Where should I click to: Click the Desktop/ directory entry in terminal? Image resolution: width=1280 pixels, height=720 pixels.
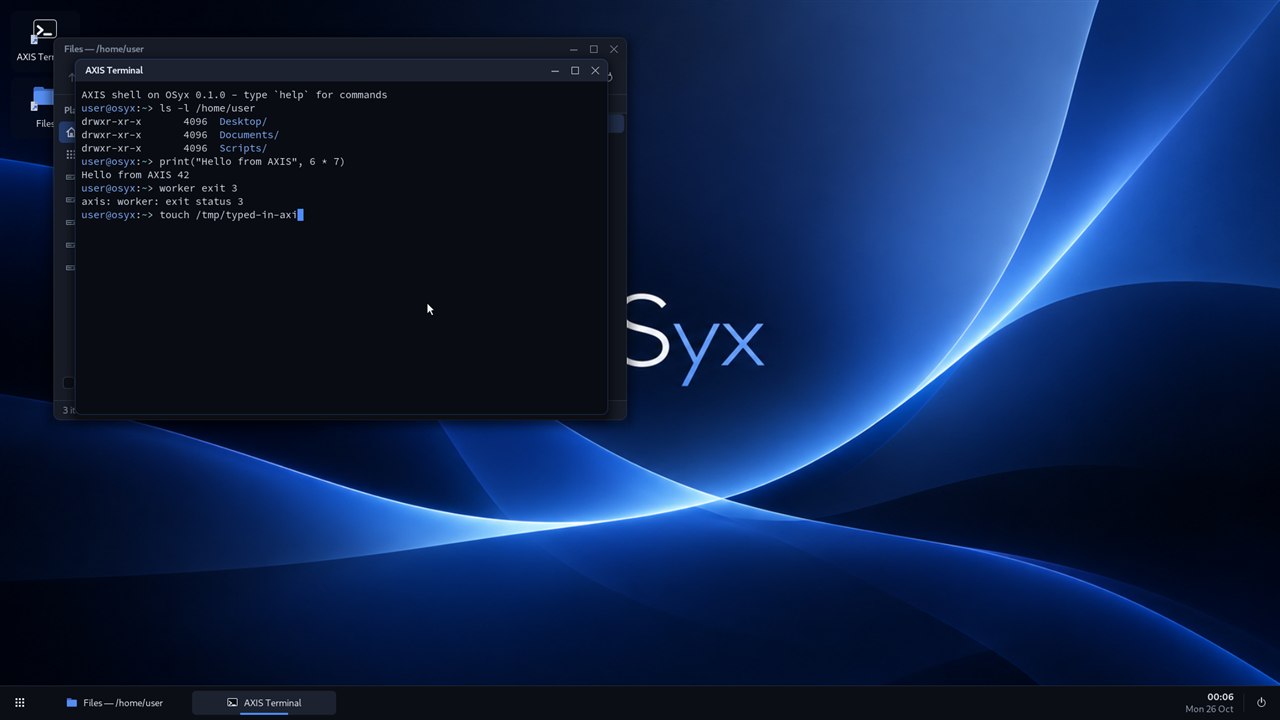[243, 122]
